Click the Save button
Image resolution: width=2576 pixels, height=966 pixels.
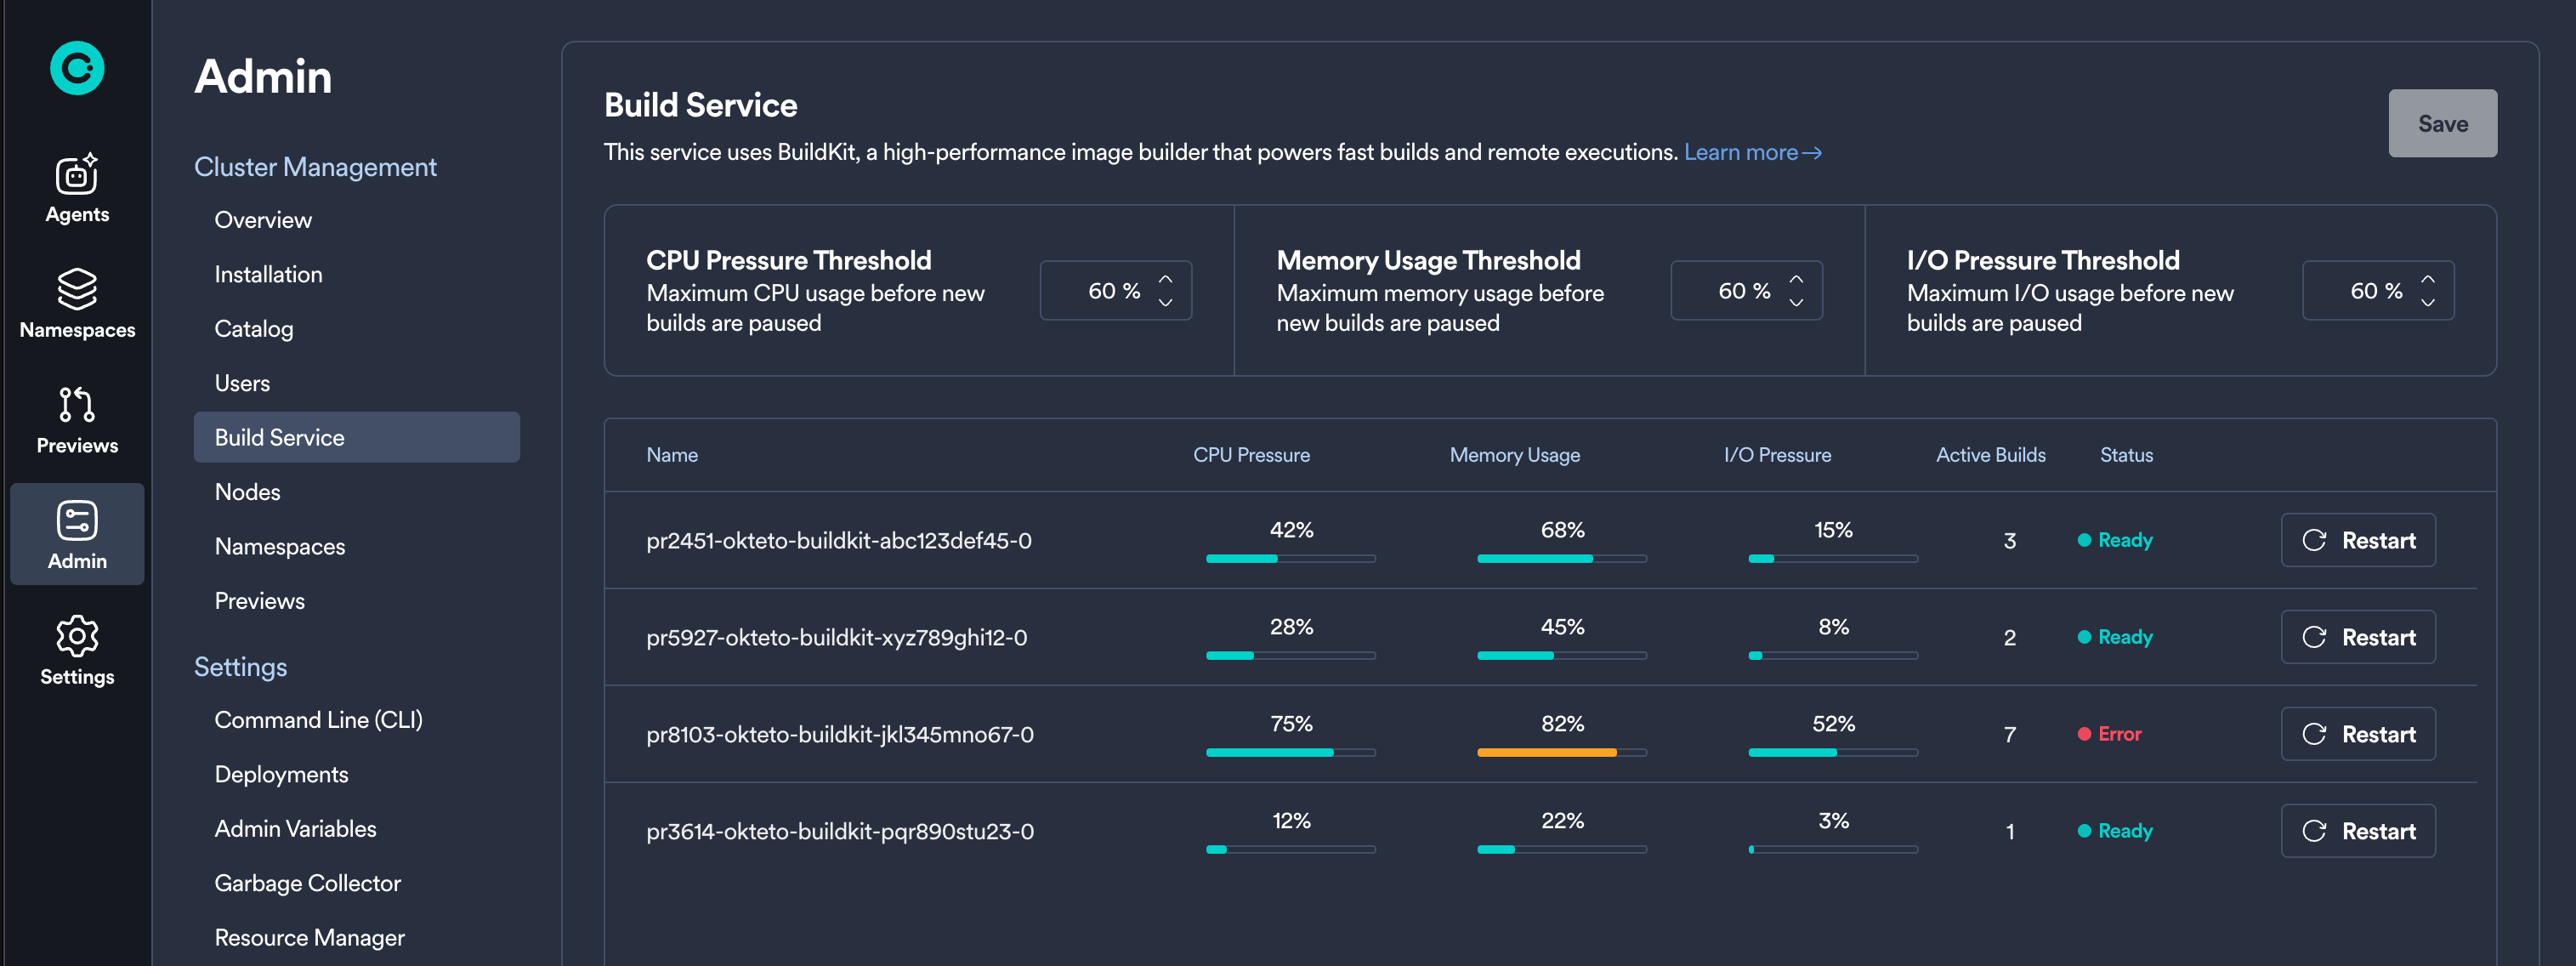[2442, 123]
